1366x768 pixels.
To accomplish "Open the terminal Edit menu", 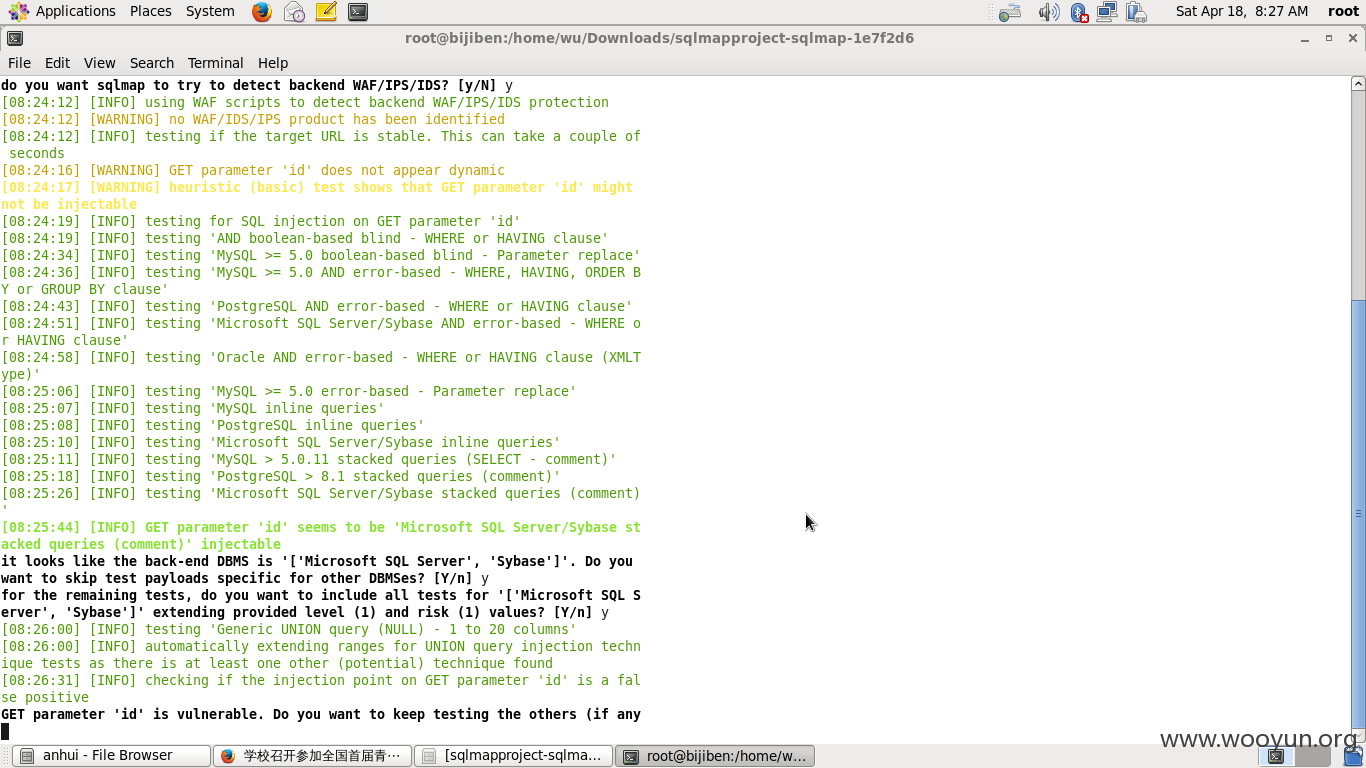I will click(58, 62).
